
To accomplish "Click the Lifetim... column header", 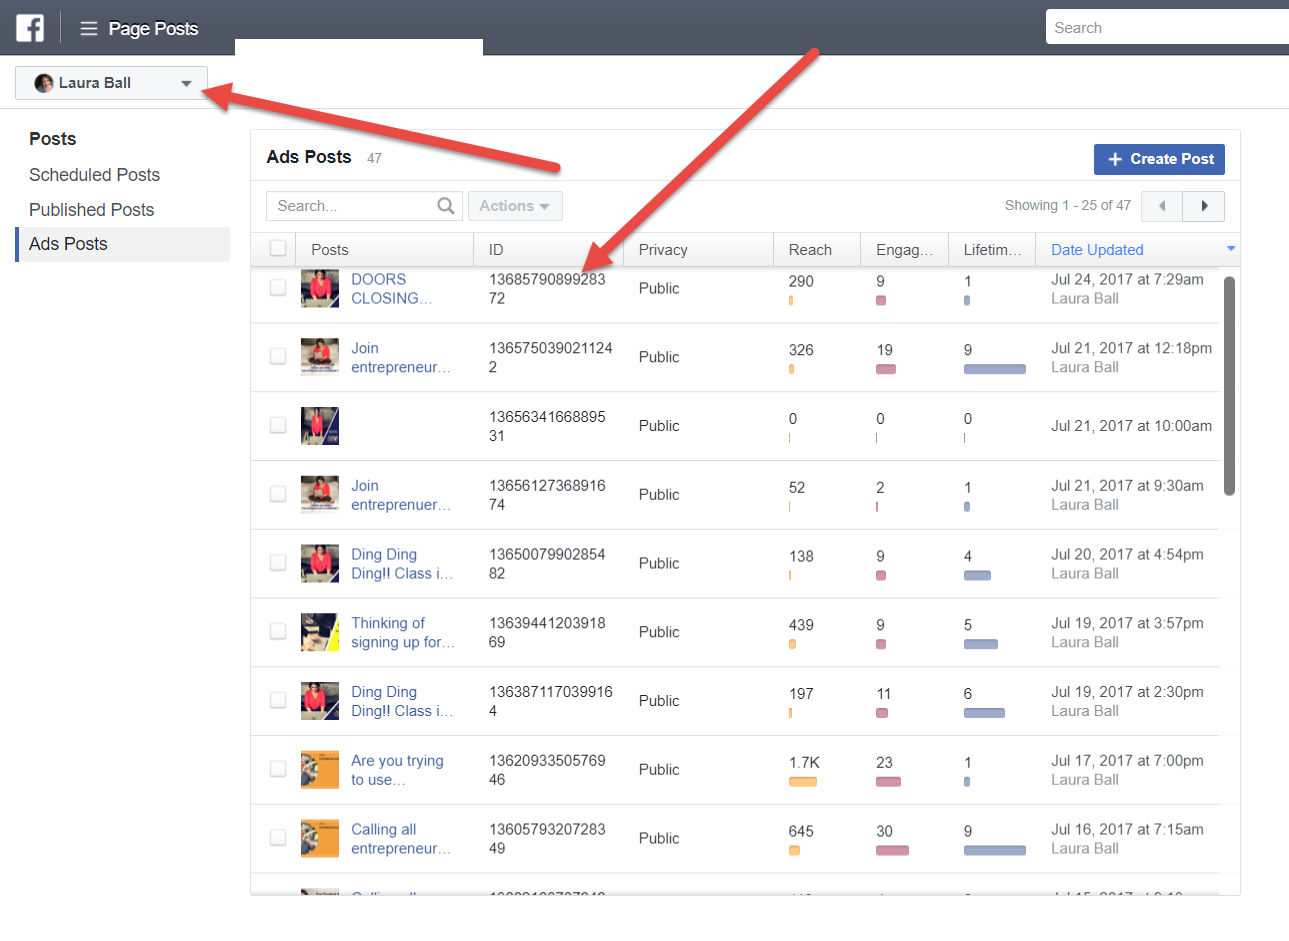I will pos(992,250).
